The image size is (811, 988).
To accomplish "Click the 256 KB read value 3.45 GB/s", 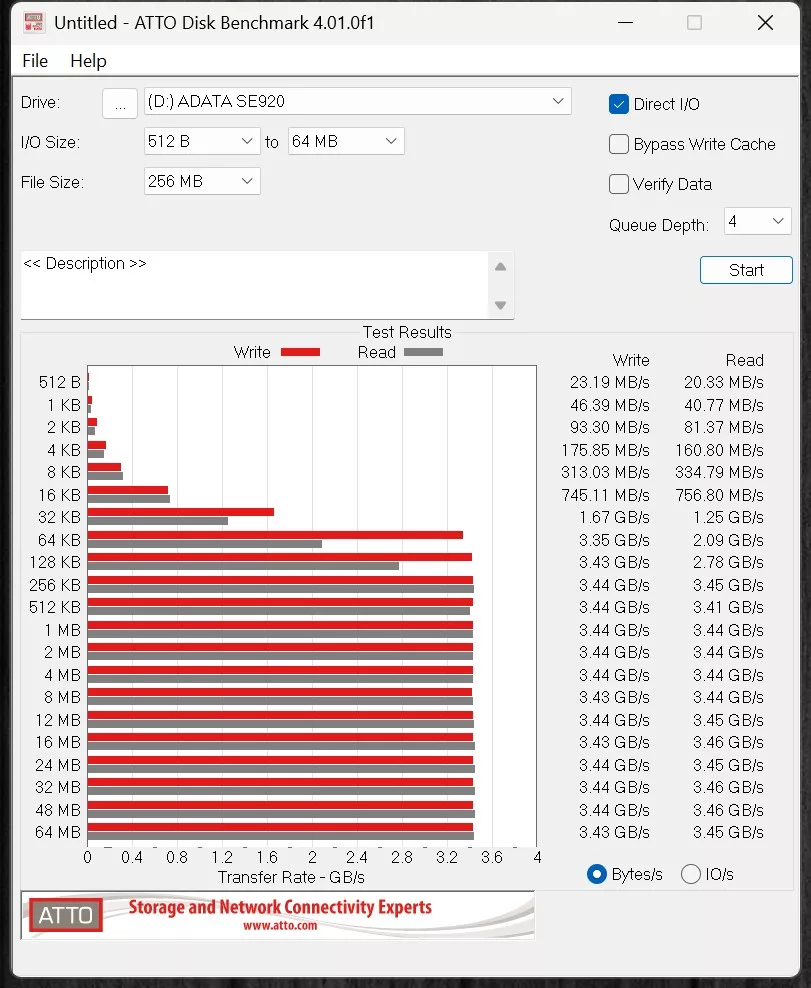I will pos(728,585).
